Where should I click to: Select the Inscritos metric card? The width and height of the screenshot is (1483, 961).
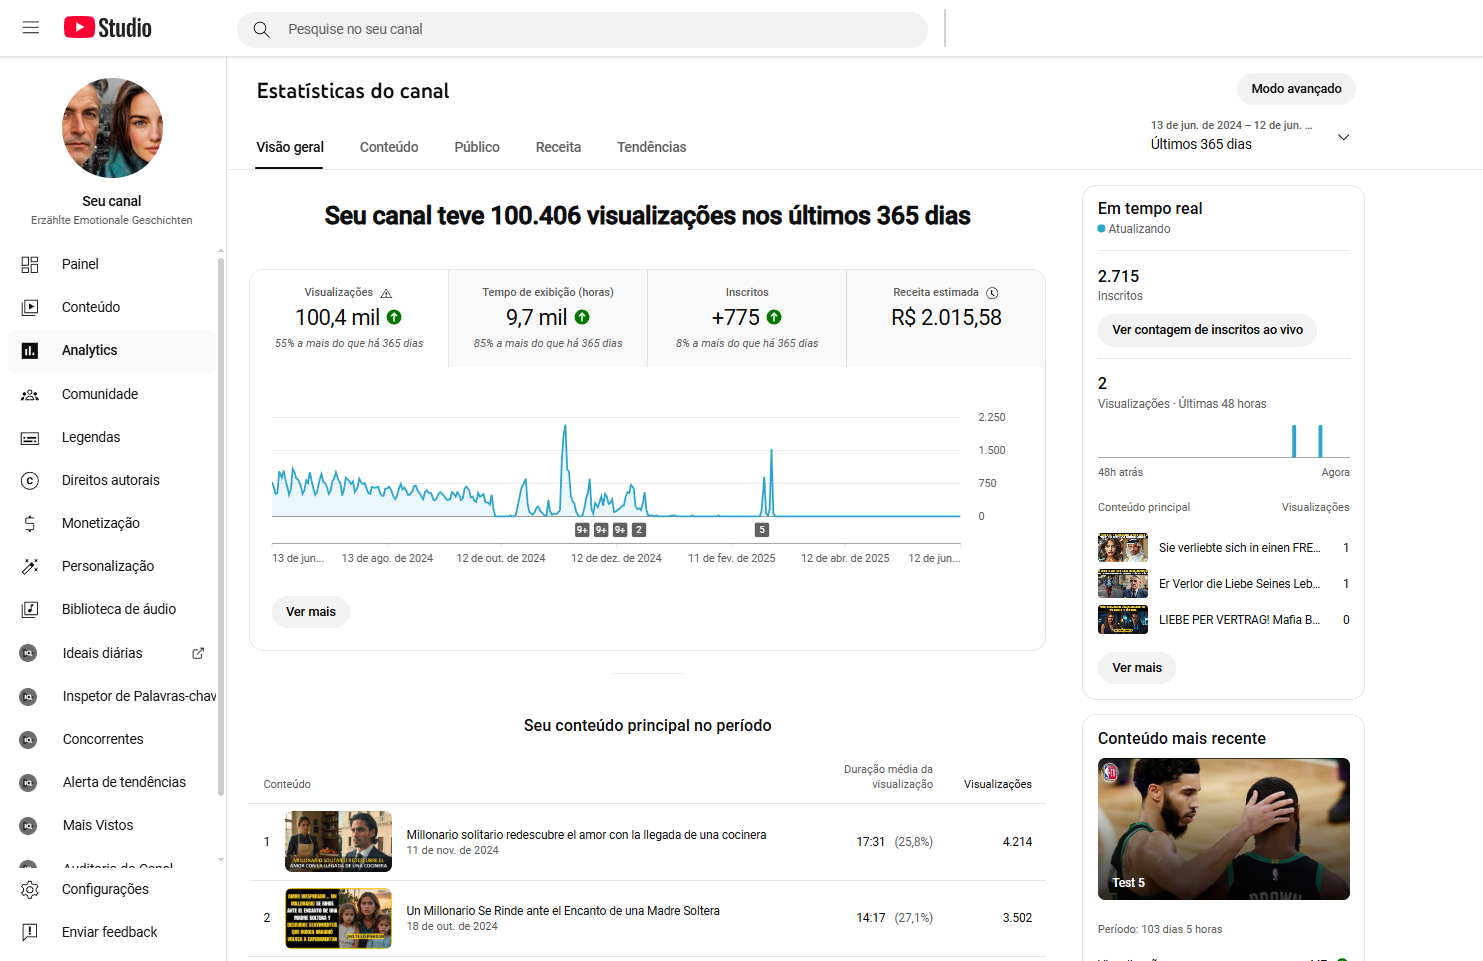(x=747, y=318)
